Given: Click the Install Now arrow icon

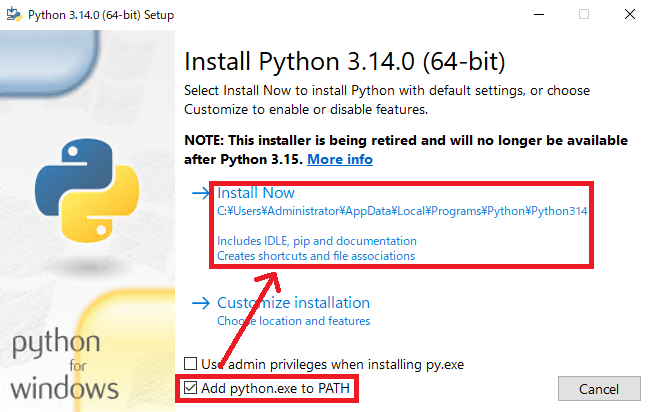Looking at the screenshot, I should pos(198,193).
